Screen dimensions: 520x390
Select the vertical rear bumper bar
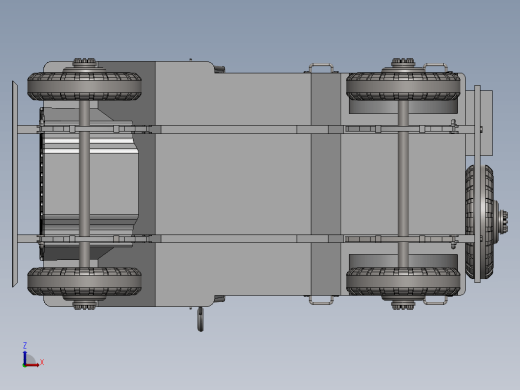[x=477, y=184]
